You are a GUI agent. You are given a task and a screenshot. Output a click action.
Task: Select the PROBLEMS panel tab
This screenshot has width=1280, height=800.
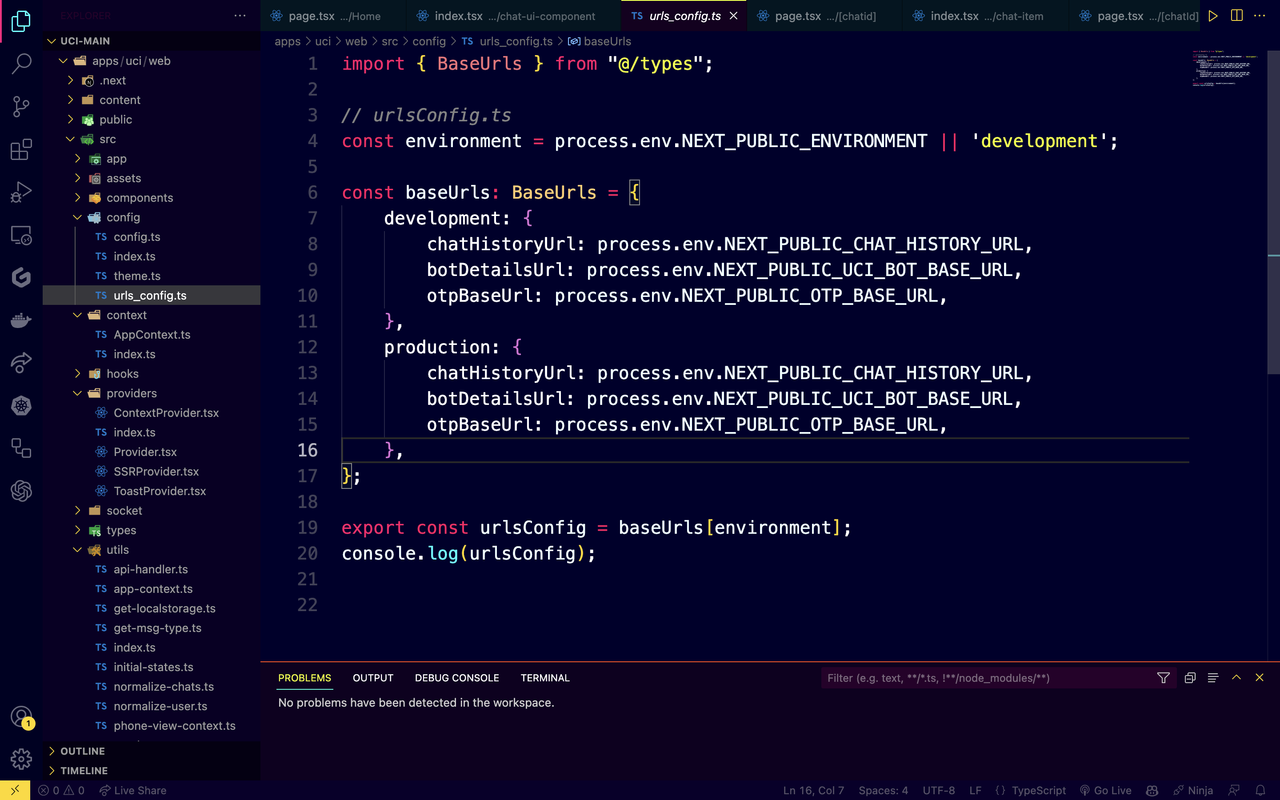click(305, 678)
